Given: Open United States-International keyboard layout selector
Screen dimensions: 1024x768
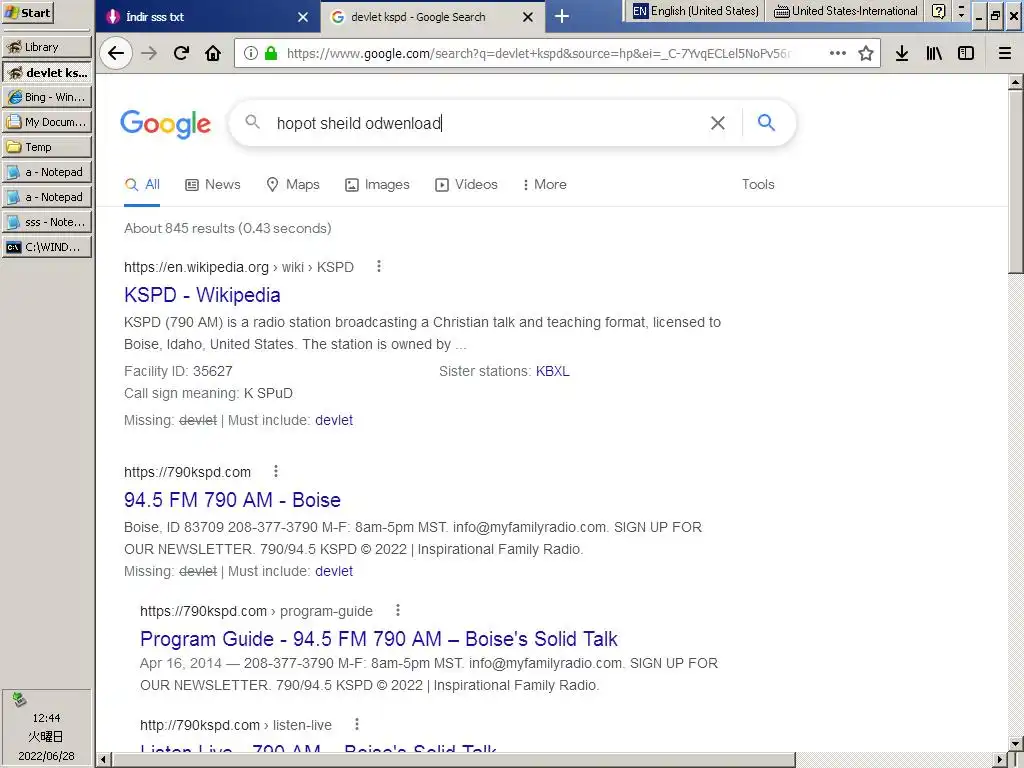Looking at the screenshot, I should tap(846, 11).
